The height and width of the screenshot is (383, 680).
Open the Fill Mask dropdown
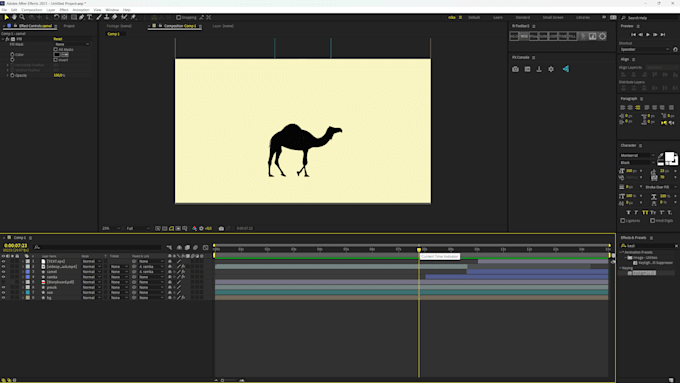point(72,44)
